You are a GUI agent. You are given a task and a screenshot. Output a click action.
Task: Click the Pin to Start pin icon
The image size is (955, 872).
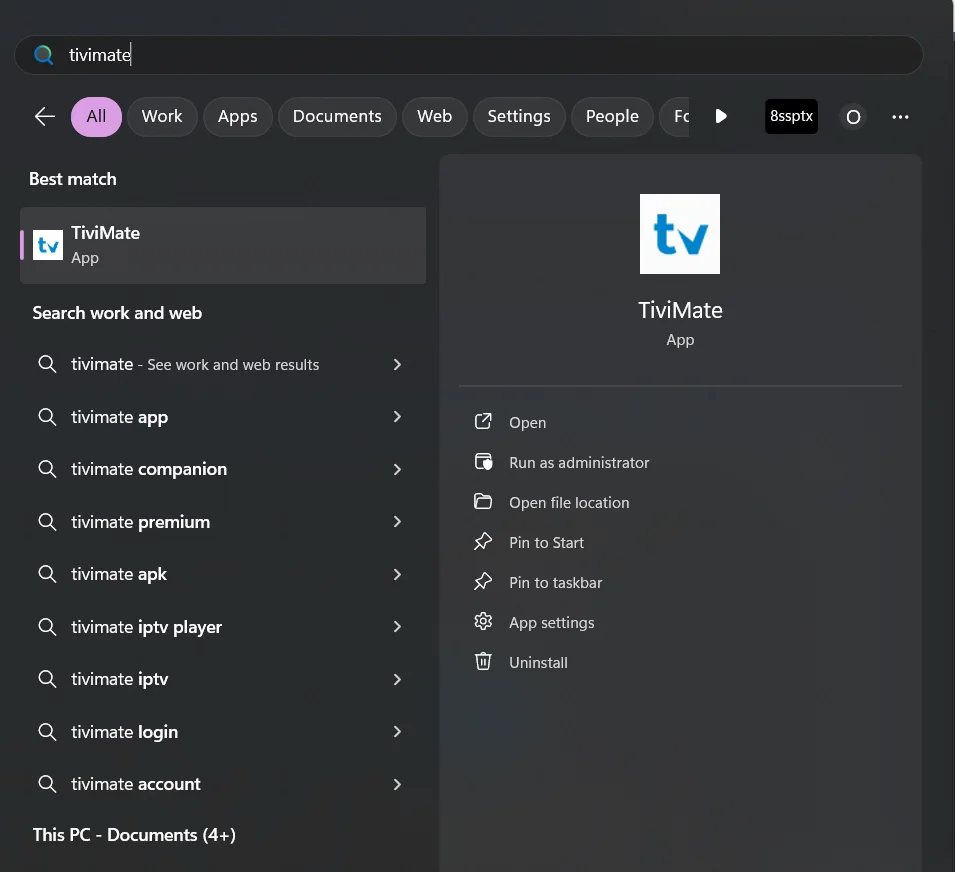click(483, 541)
